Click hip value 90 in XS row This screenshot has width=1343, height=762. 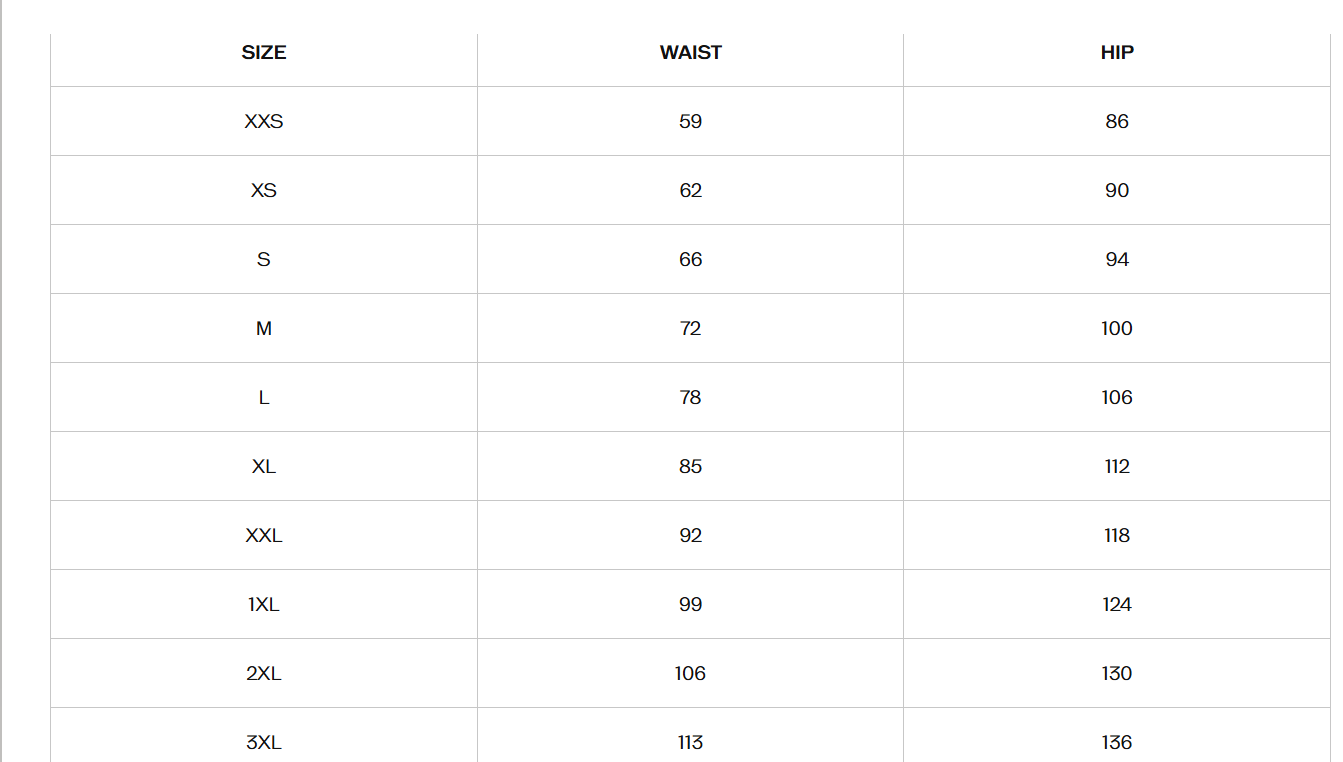point(1117,191)
